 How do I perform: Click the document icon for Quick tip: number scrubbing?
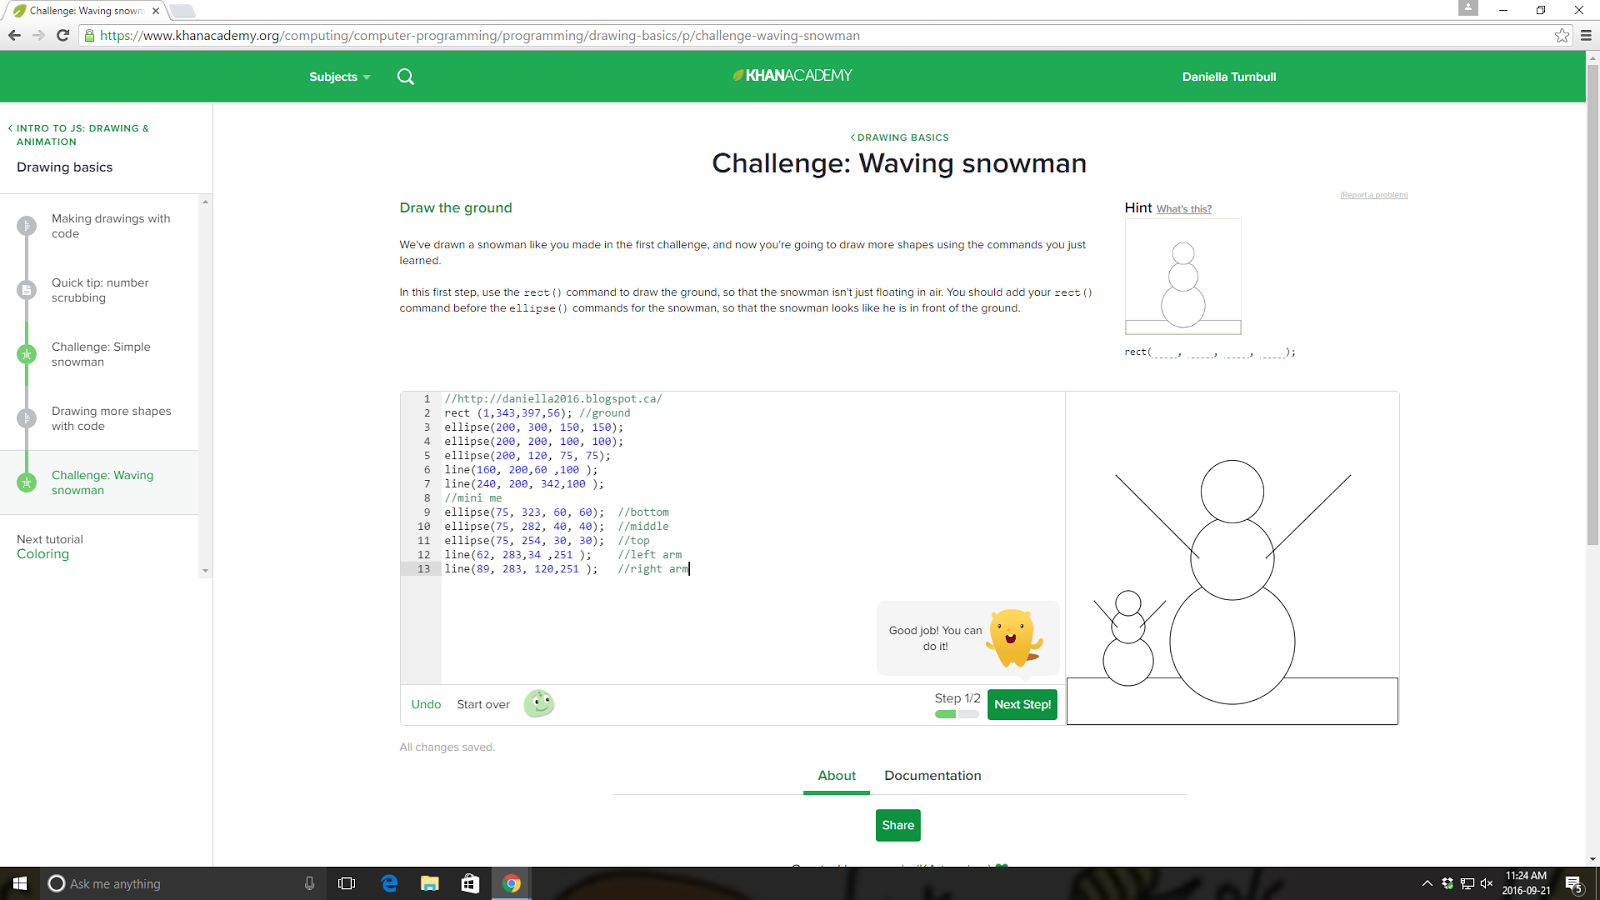(x=25, y=290)
